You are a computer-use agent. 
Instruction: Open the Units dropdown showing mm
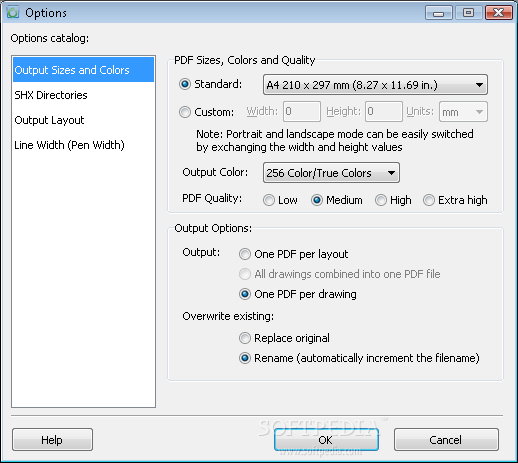[x=463, y=112]
